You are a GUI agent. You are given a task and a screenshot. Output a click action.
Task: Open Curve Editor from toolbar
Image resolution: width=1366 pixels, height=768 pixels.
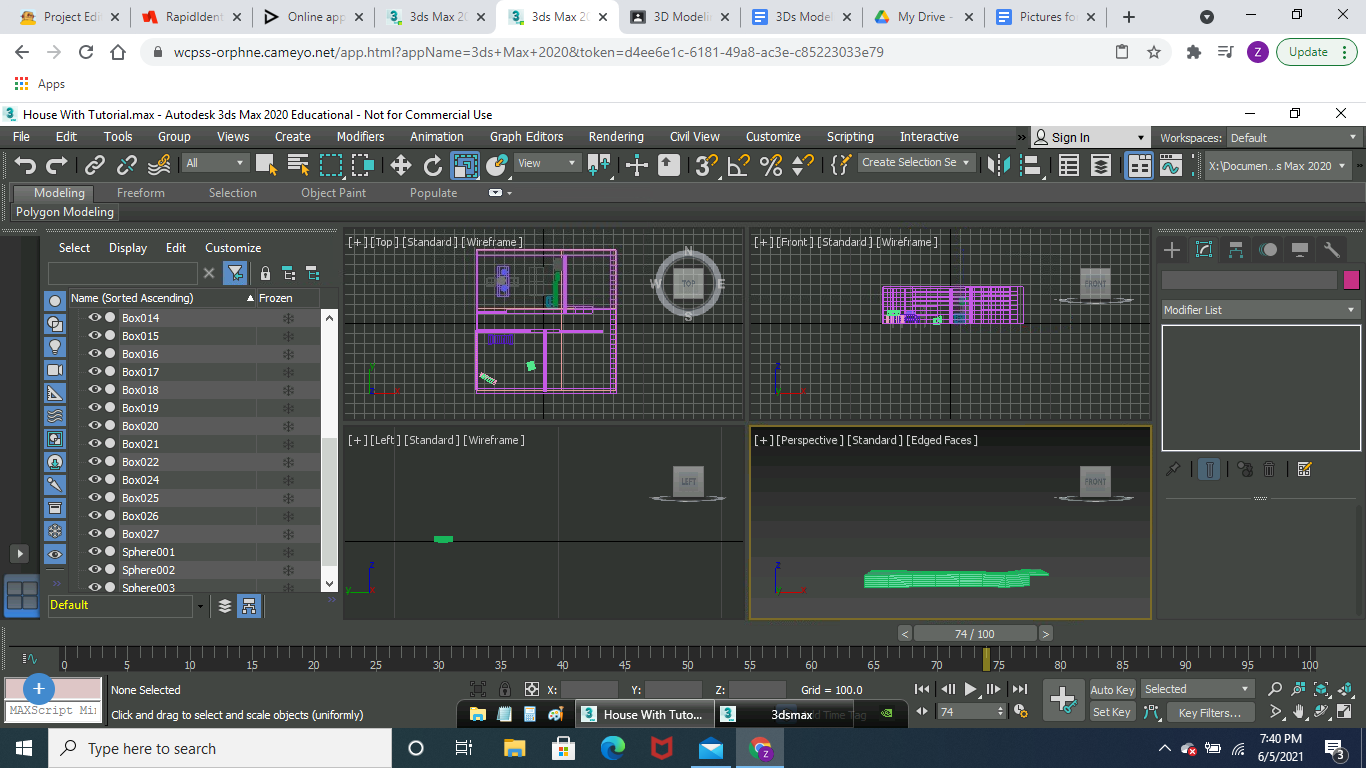click(1171, 165)
